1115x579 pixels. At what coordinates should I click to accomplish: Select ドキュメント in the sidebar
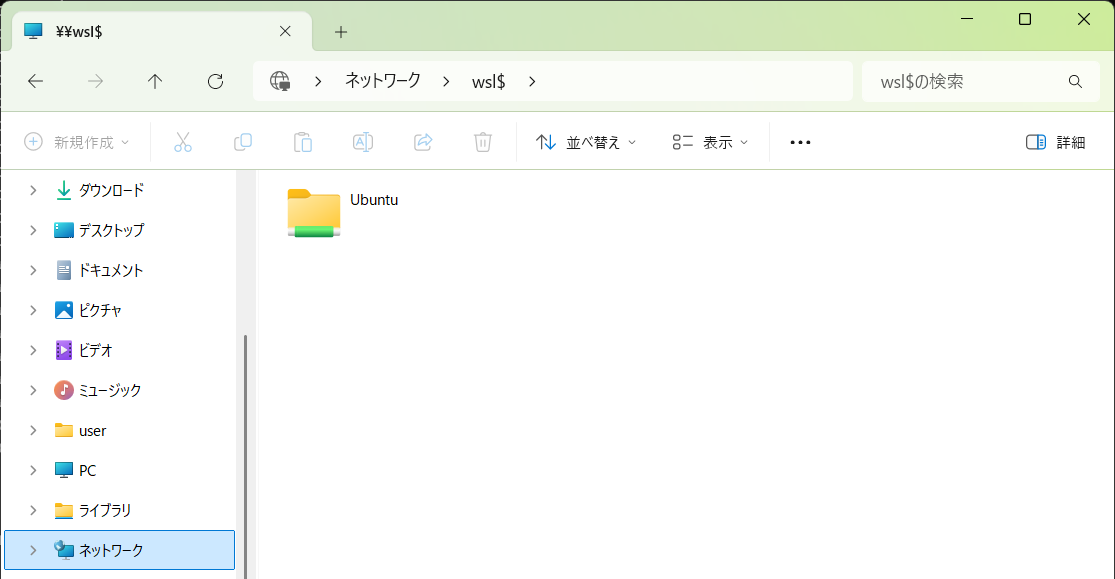(111, 270)
